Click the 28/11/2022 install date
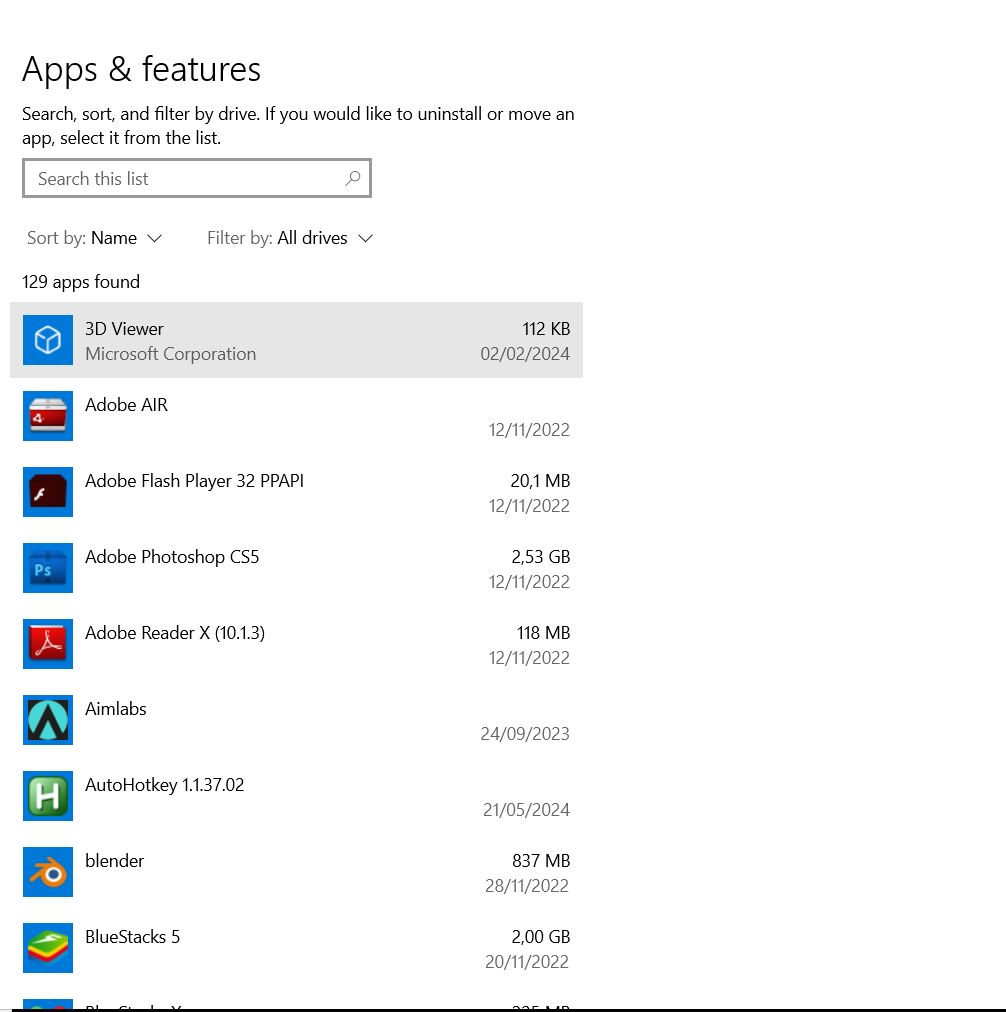The height and width of the screenshot is (1012, 1006). point(527,886)
